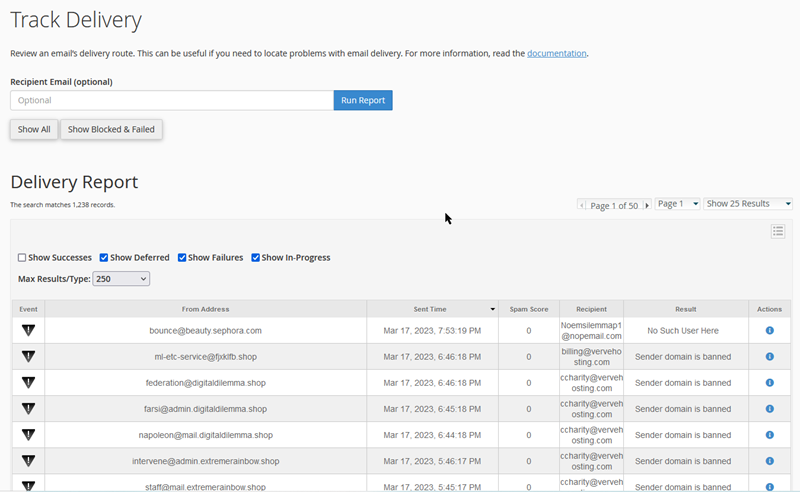Toggle Show In-Progress checkbox

point(255,258)
